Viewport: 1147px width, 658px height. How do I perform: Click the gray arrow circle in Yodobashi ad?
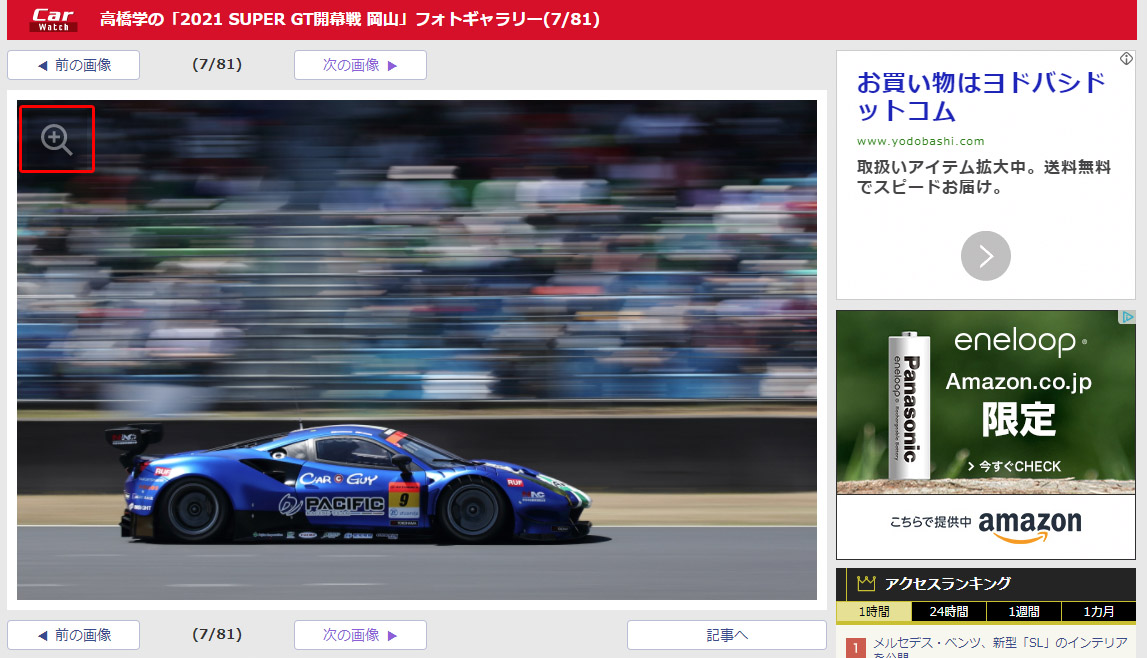tap(985, 256)
